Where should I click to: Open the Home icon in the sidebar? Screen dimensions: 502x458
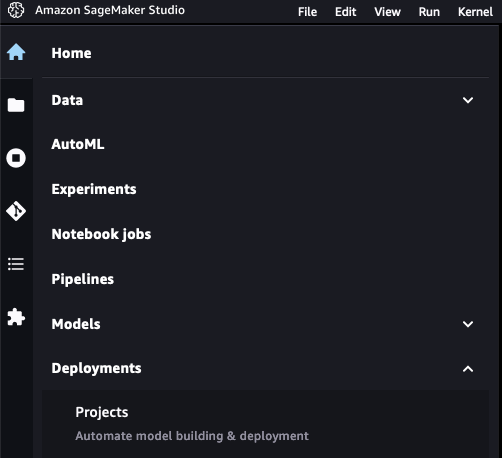(16, 52)
